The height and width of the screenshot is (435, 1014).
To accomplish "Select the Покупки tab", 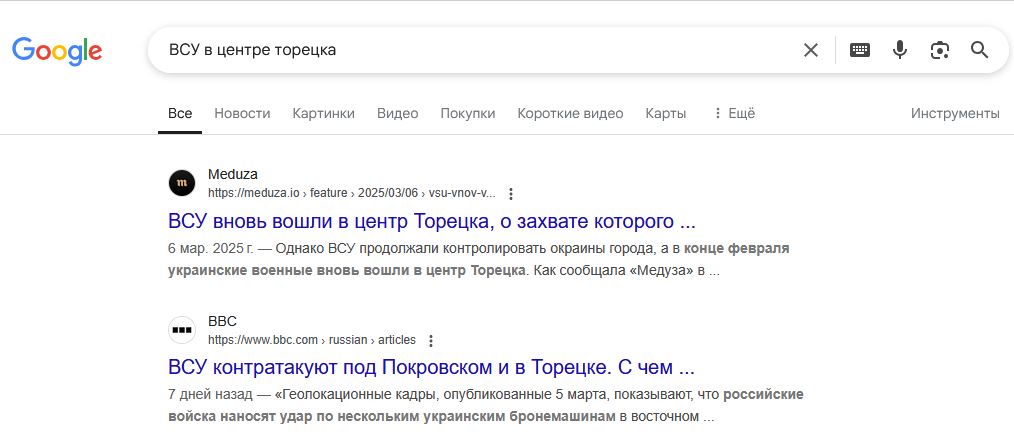I will coord(467,113).
